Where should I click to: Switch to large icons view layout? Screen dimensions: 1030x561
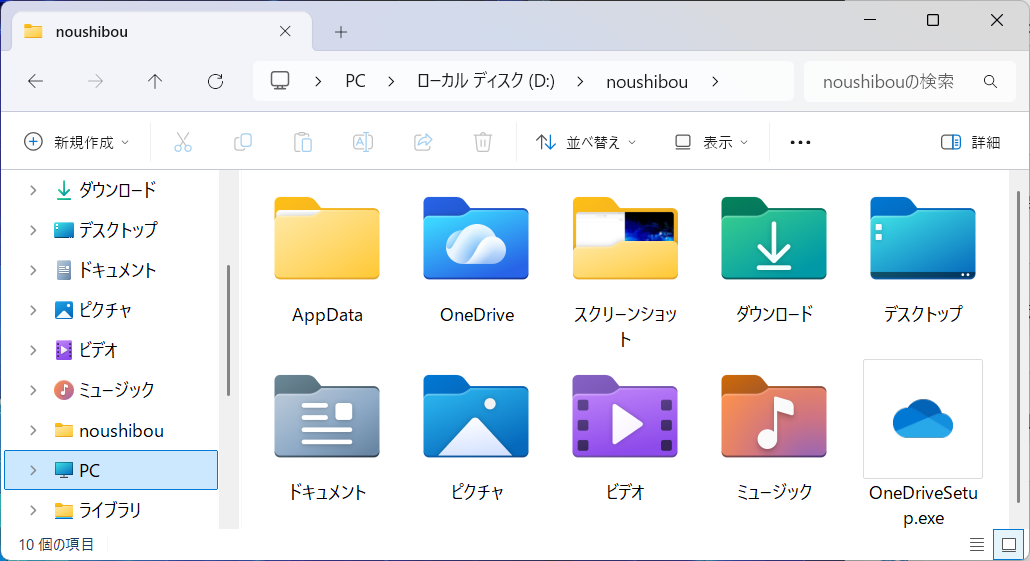point(1008,545)
